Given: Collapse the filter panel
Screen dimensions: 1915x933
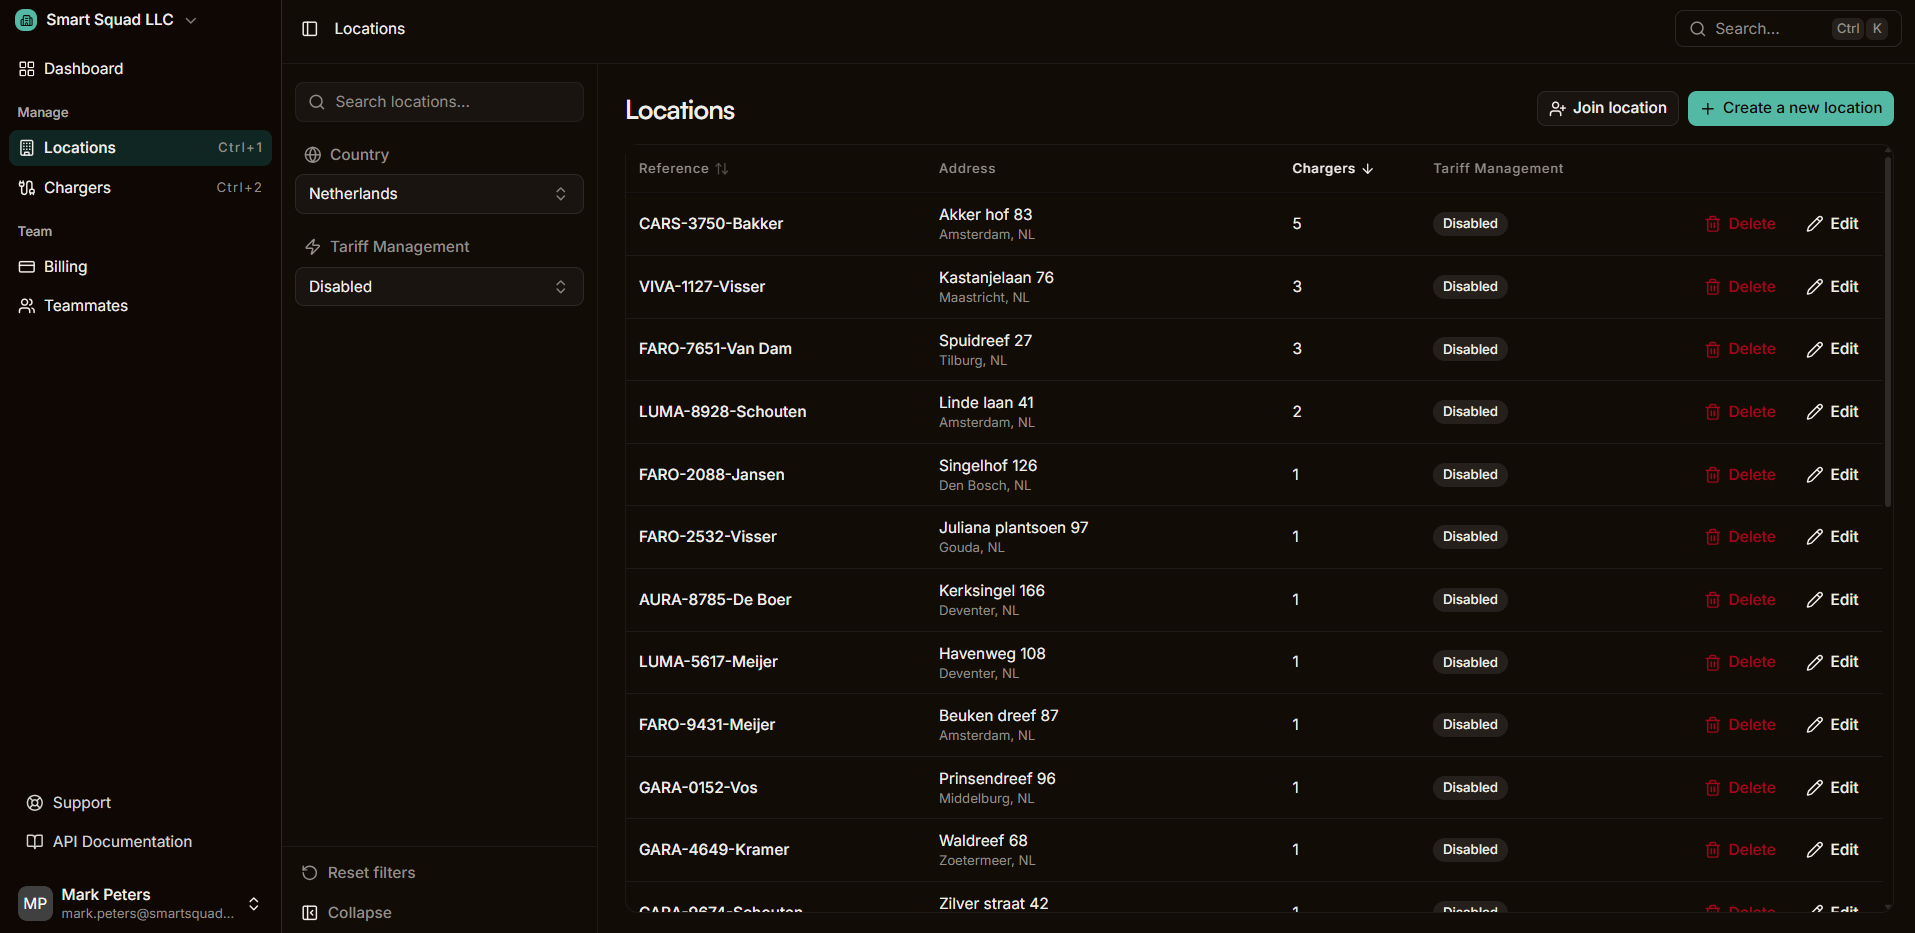Looking at the screenshot, I should point(346,913).
